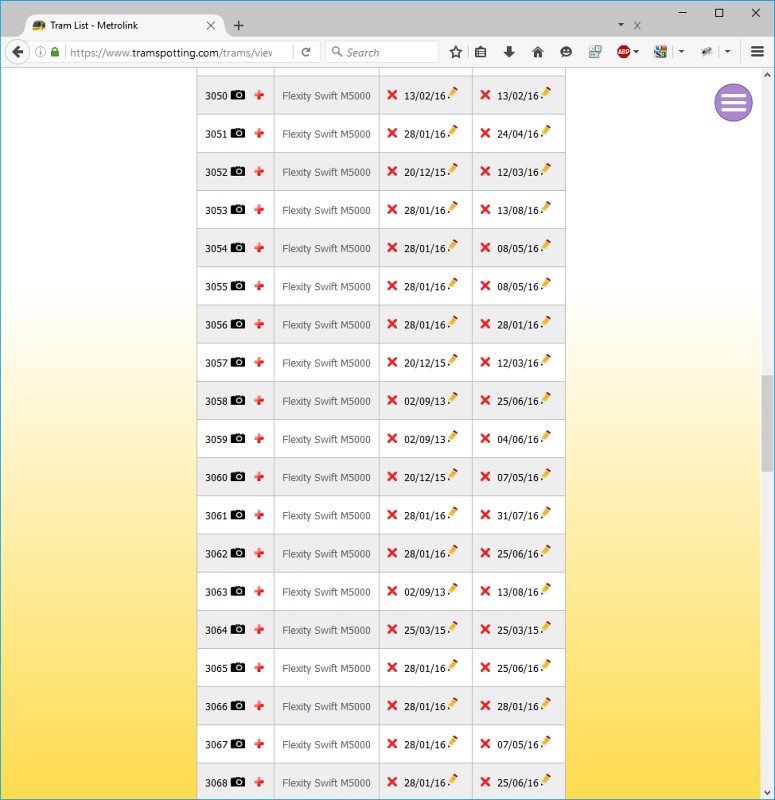Toggle red X before 28/01/16 first date, tram 3054
This screenshot has width=775, height=800.
tap(392, 247)
